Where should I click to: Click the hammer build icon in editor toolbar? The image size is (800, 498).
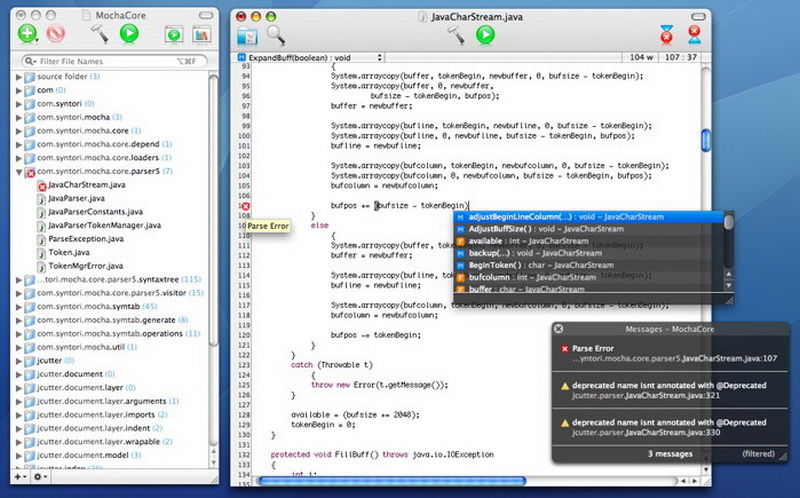[x=456, y=35]
